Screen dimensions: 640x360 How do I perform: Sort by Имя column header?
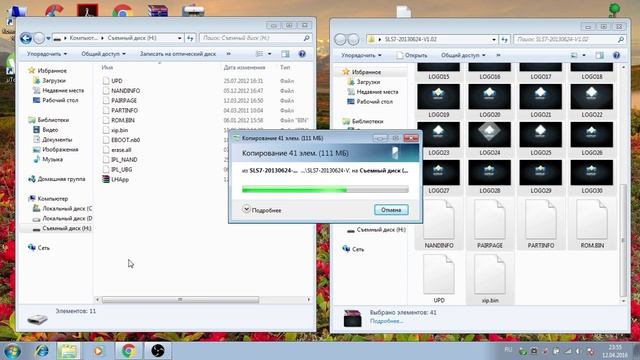point(107,67)
